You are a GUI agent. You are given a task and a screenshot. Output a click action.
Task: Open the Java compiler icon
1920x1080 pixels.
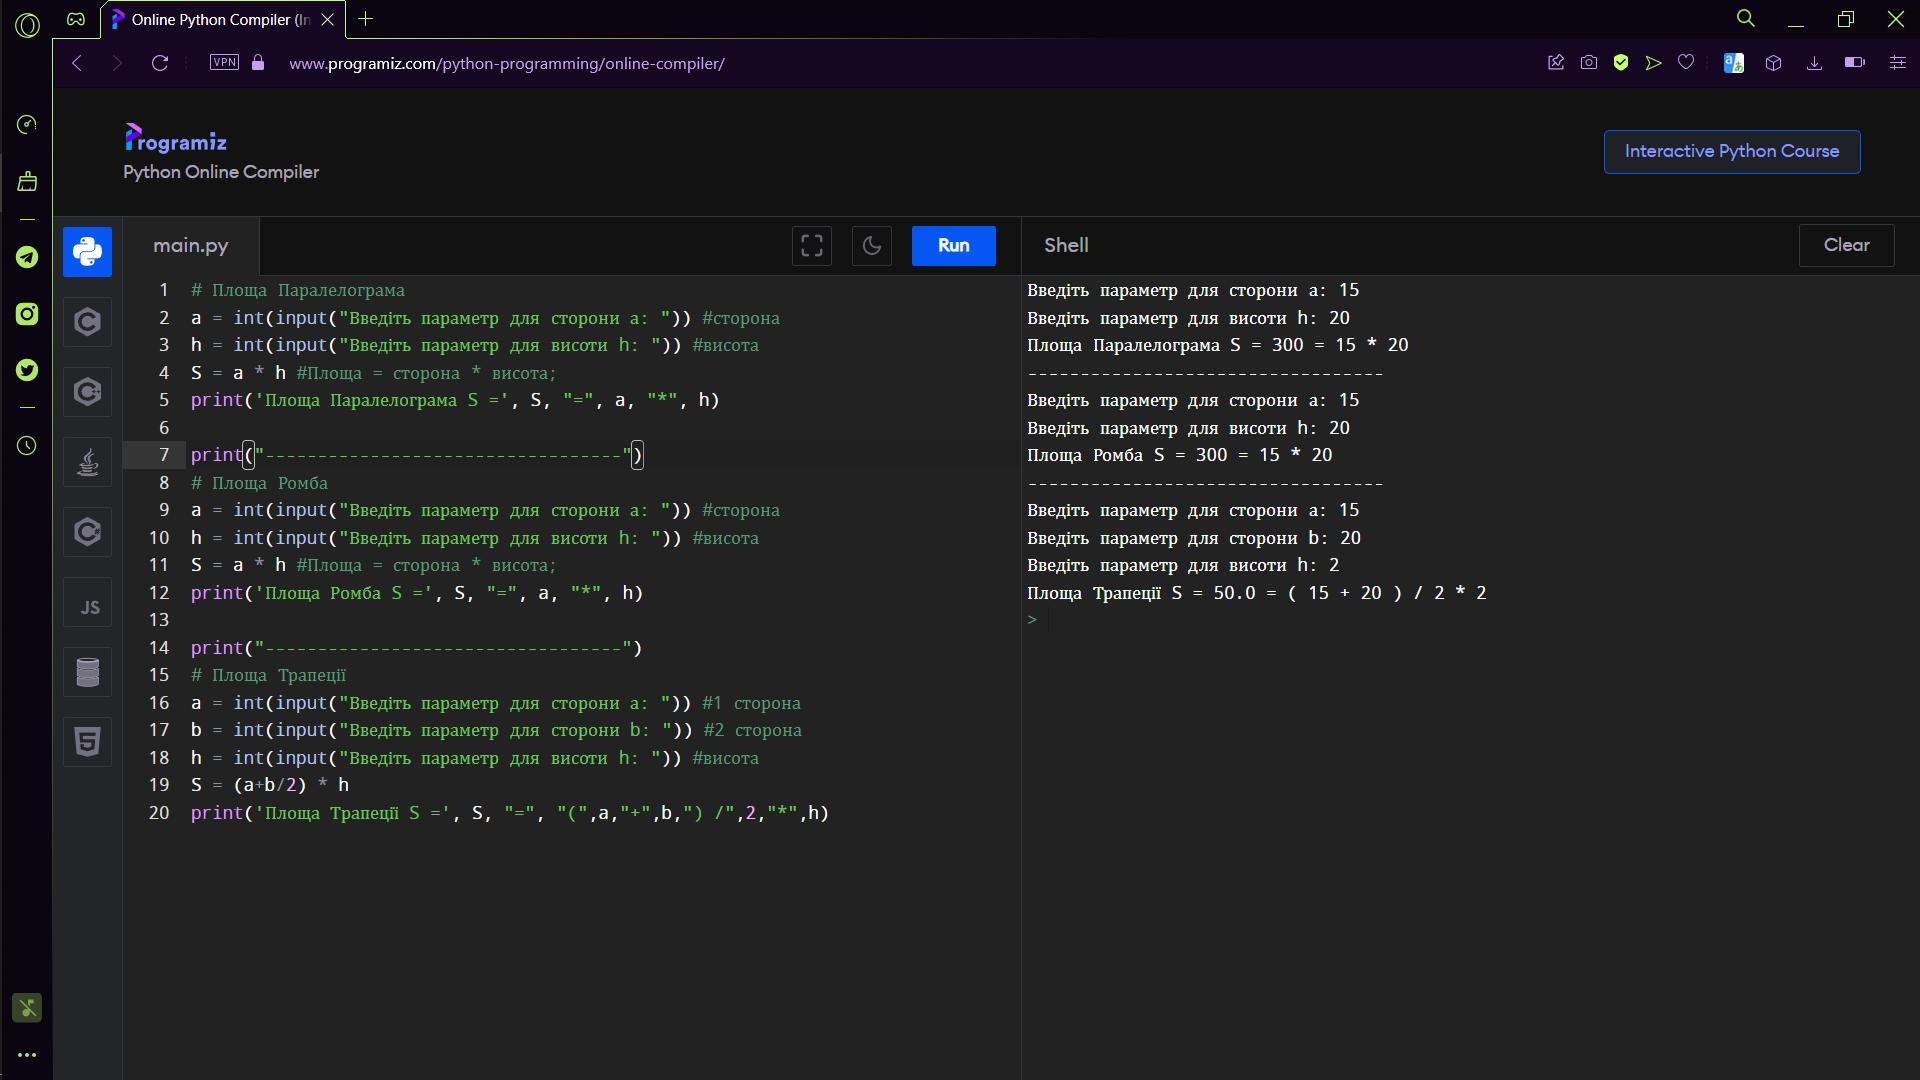coord(87,462)
